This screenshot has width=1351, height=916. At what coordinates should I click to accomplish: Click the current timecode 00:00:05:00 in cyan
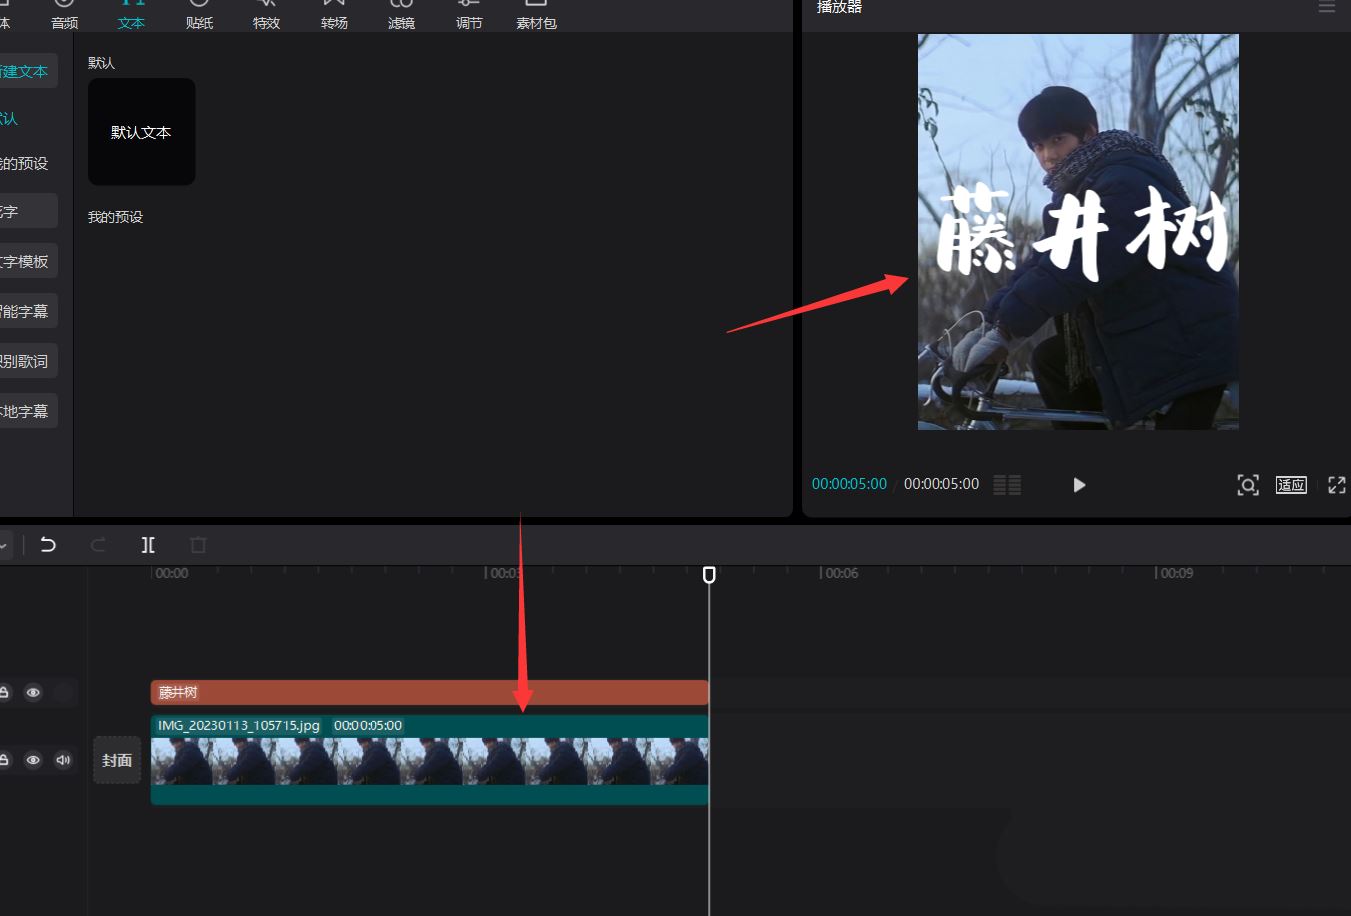[x=849, y=484]
